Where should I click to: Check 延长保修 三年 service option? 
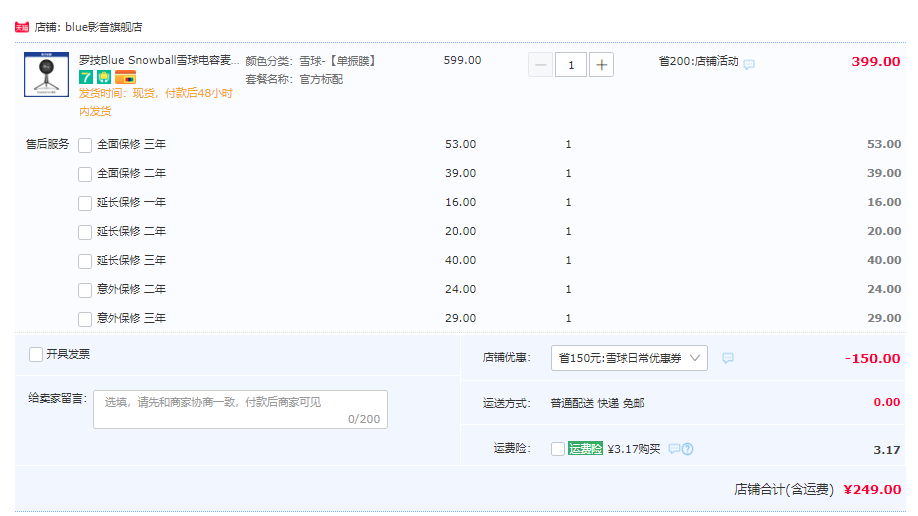[x=85, y=261]
